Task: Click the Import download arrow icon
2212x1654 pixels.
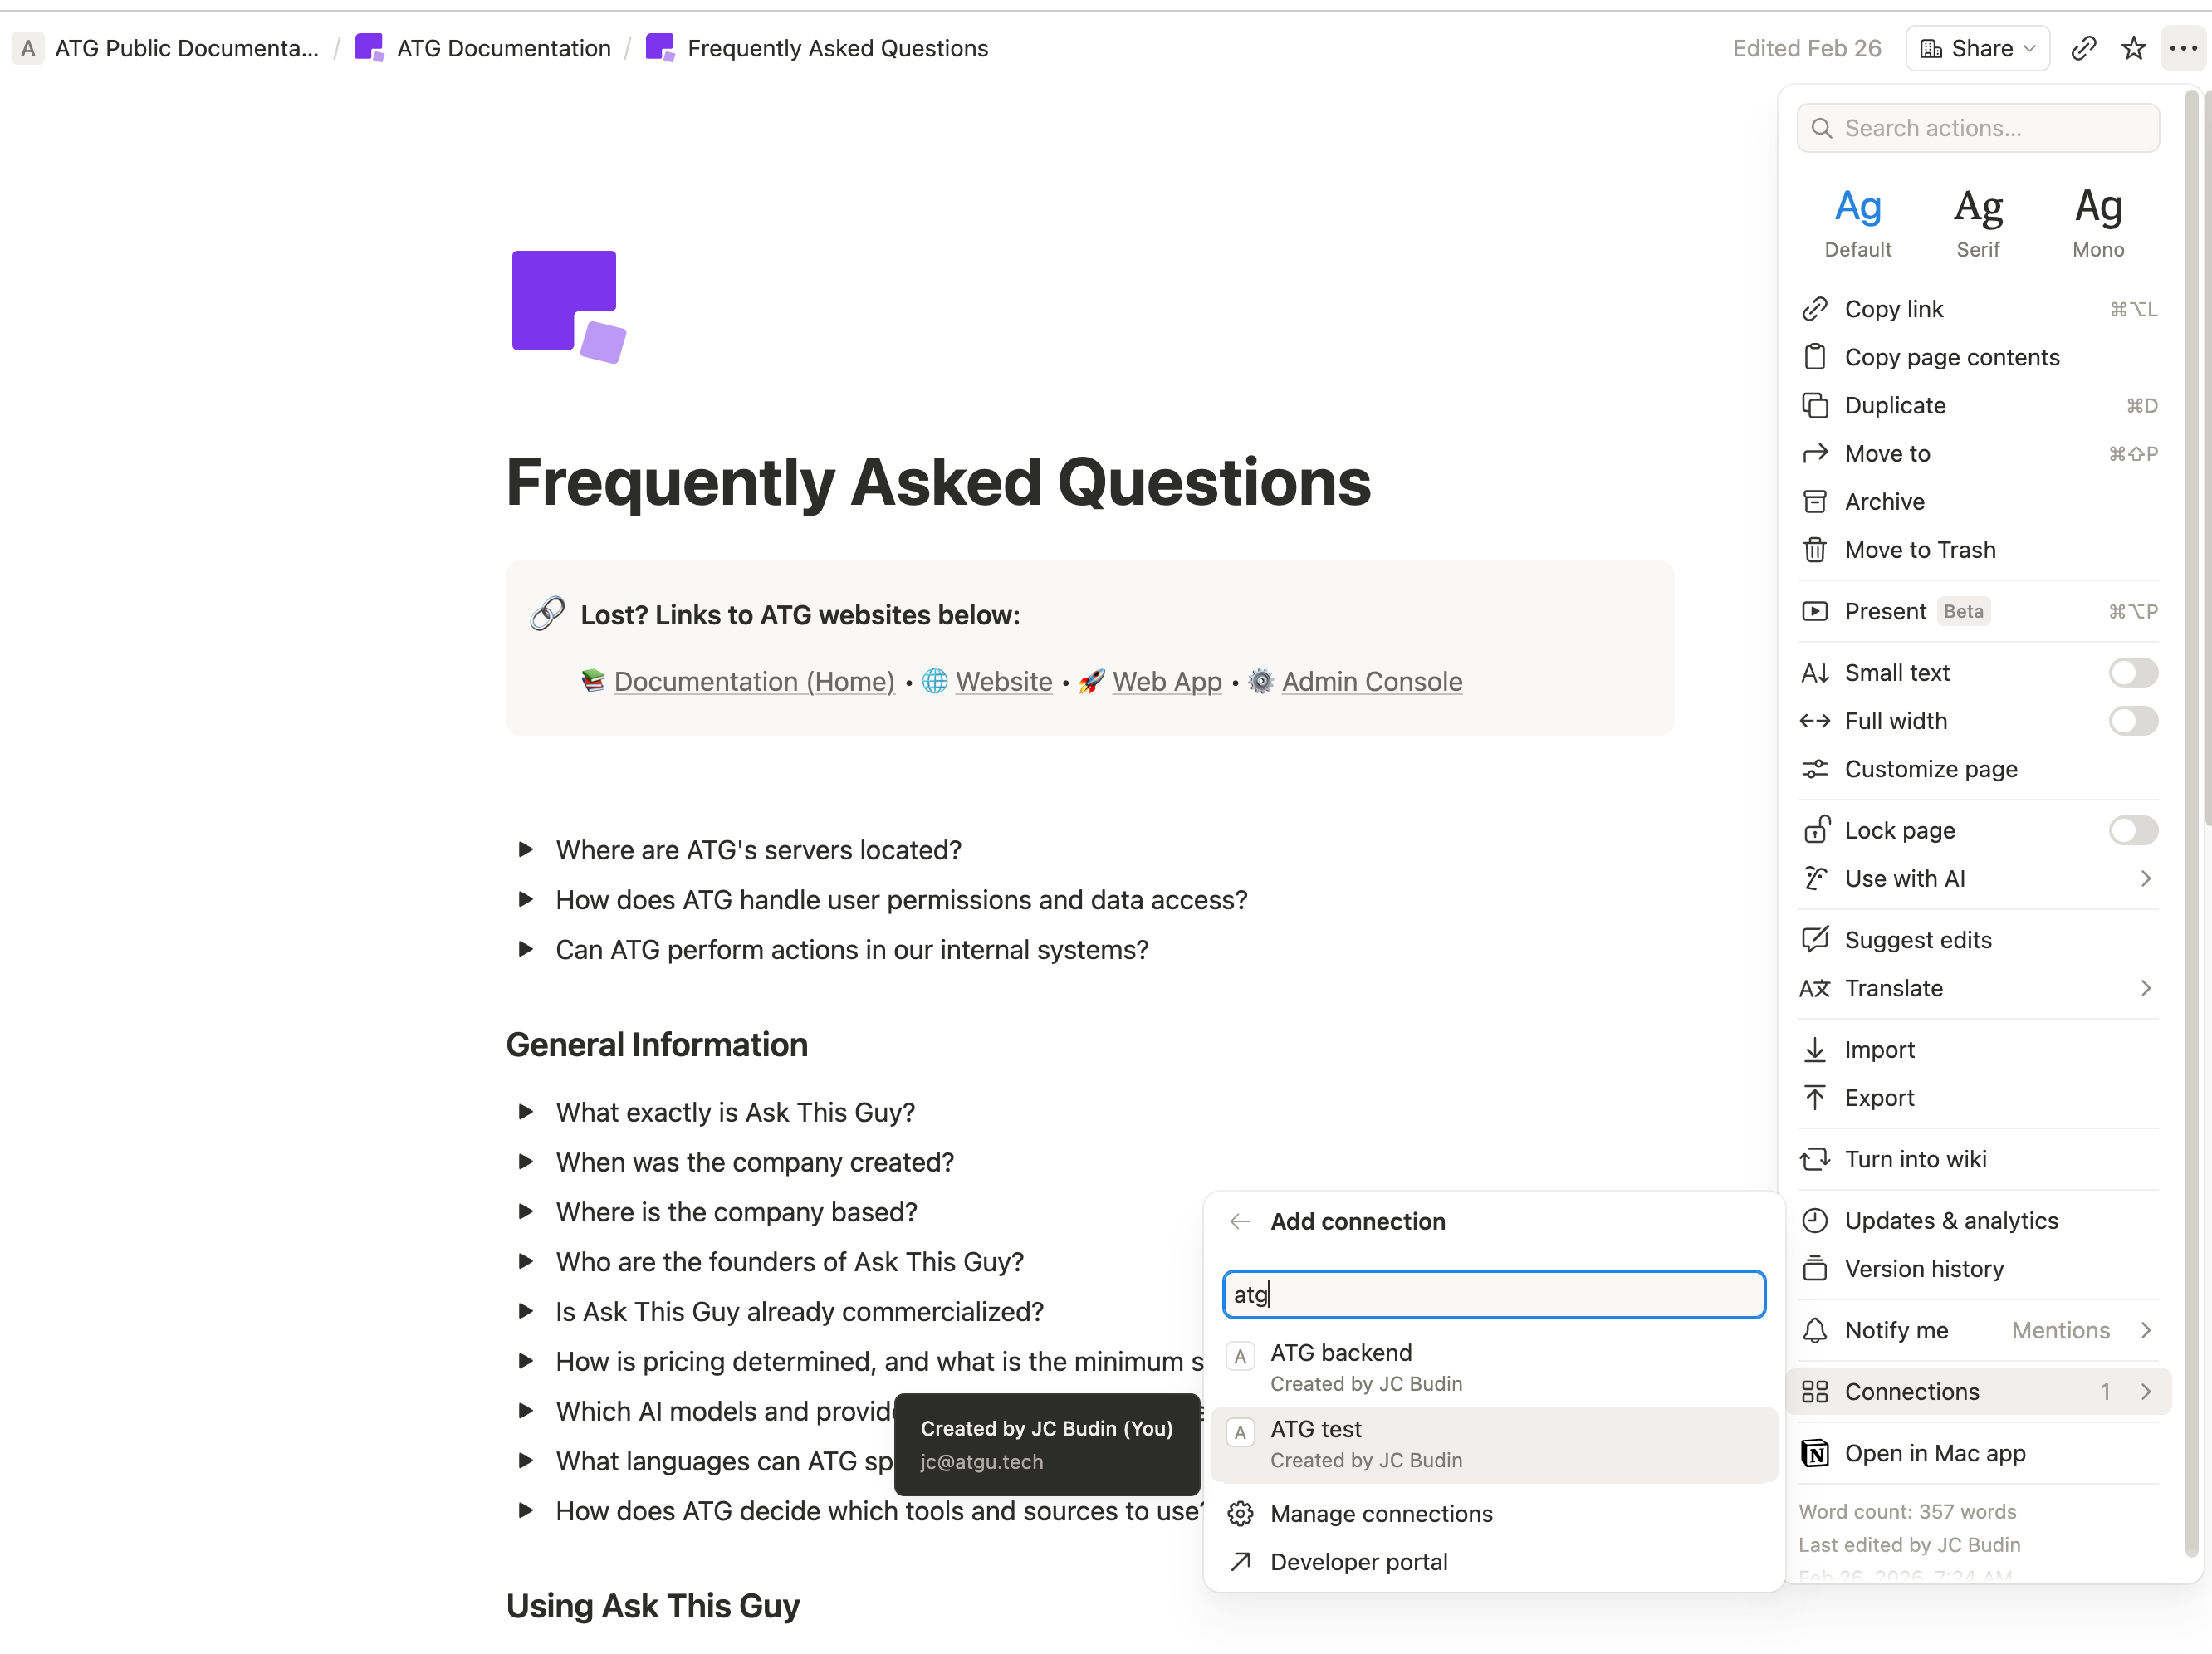Action: pyautogui.click(x=1814, y=1049)
